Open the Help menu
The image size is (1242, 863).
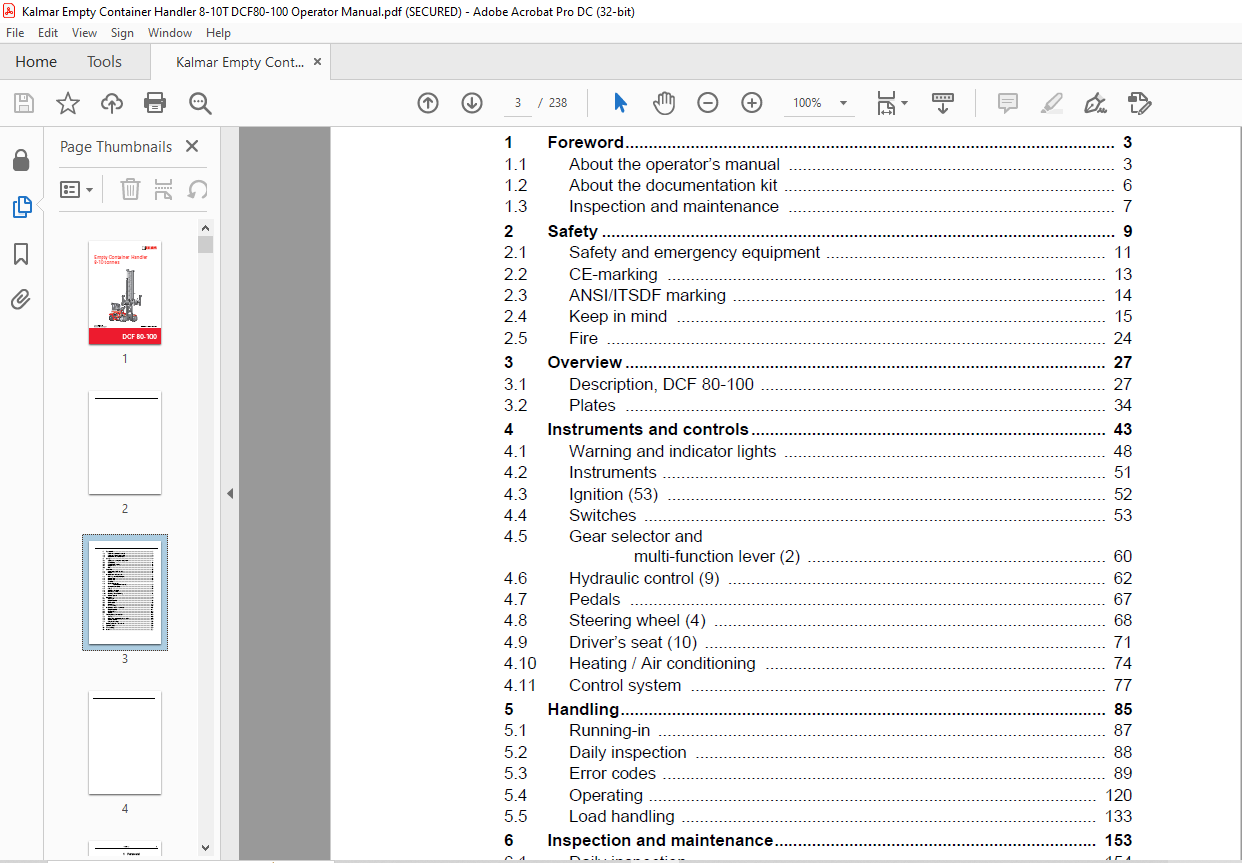[x=218, y=33]
